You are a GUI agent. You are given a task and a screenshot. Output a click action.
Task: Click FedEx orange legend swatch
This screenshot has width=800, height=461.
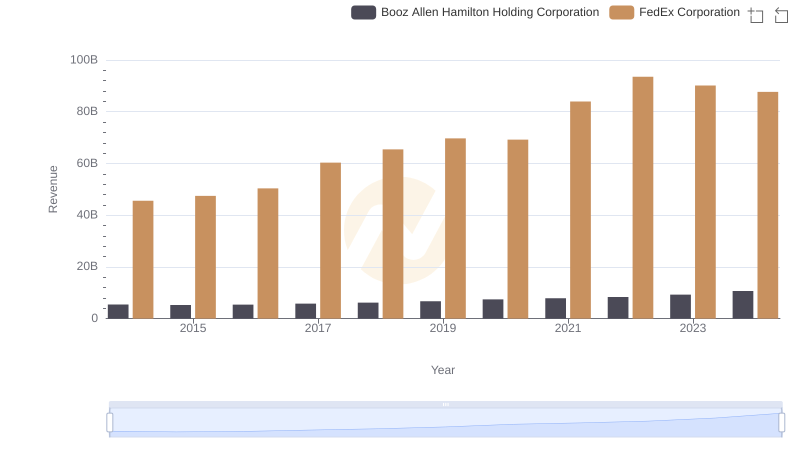click(x=621, y=12)
